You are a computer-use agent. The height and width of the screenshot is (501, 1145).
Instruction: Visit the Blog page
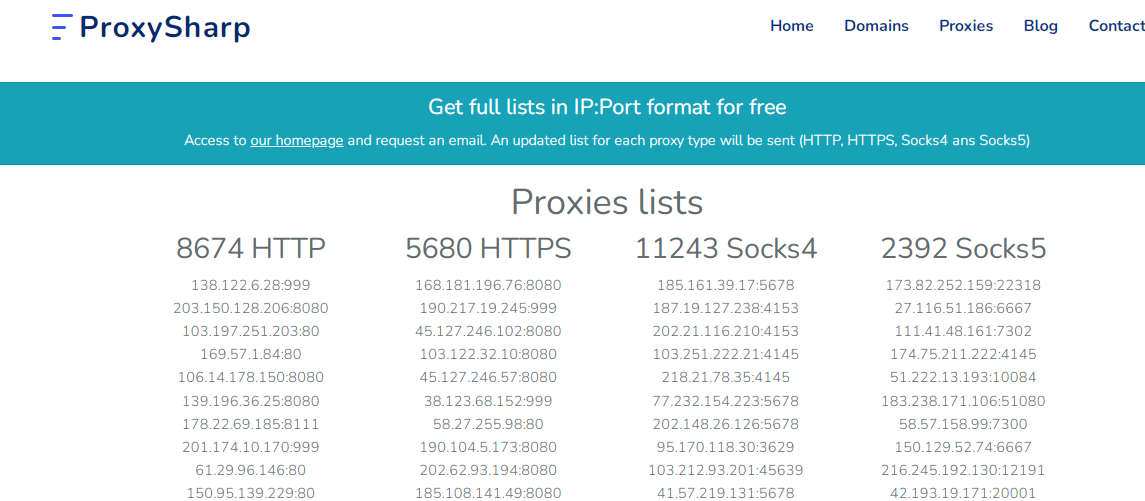[1041, 26]
